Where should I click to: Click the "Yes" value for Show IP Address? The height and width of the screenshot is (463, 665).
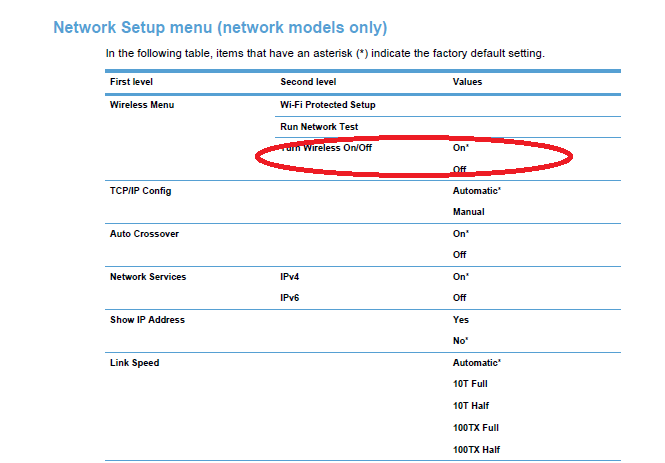tap(461, 320)
